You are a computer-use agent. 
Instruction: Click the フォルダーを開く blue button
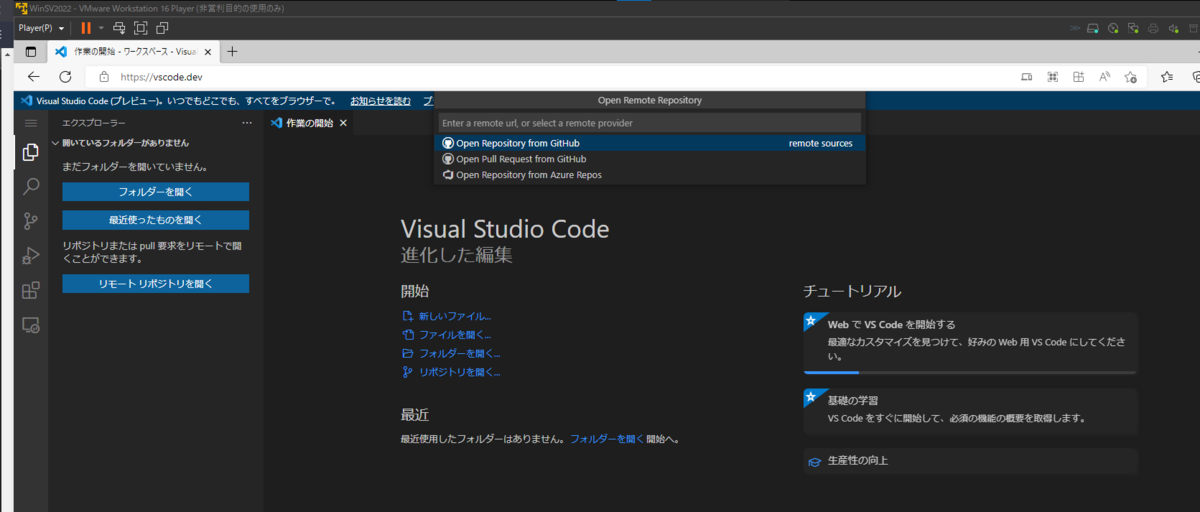coord(155,192)
